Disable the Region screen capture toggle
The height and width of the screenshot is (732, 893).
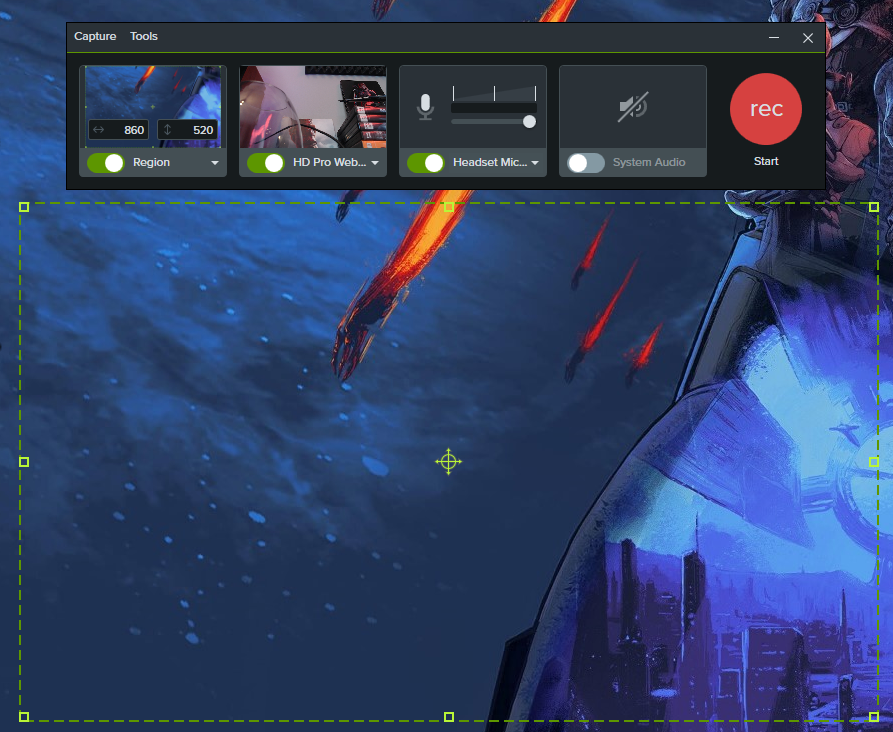[x=106, y=163]
